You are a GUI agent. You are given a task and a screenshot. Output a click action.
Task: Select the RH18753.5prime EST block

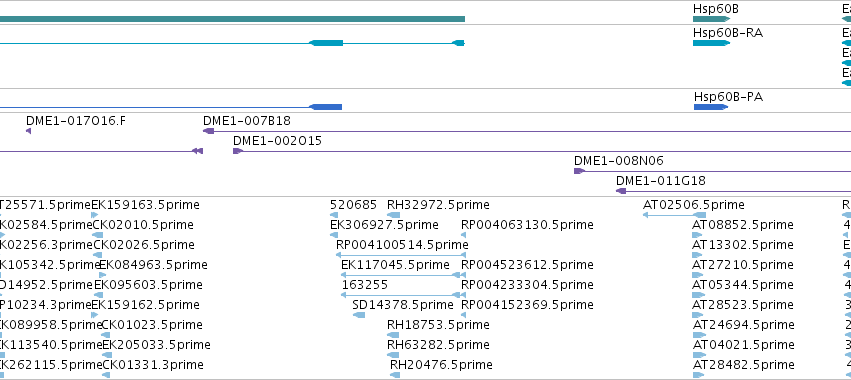tap(394, 335)
